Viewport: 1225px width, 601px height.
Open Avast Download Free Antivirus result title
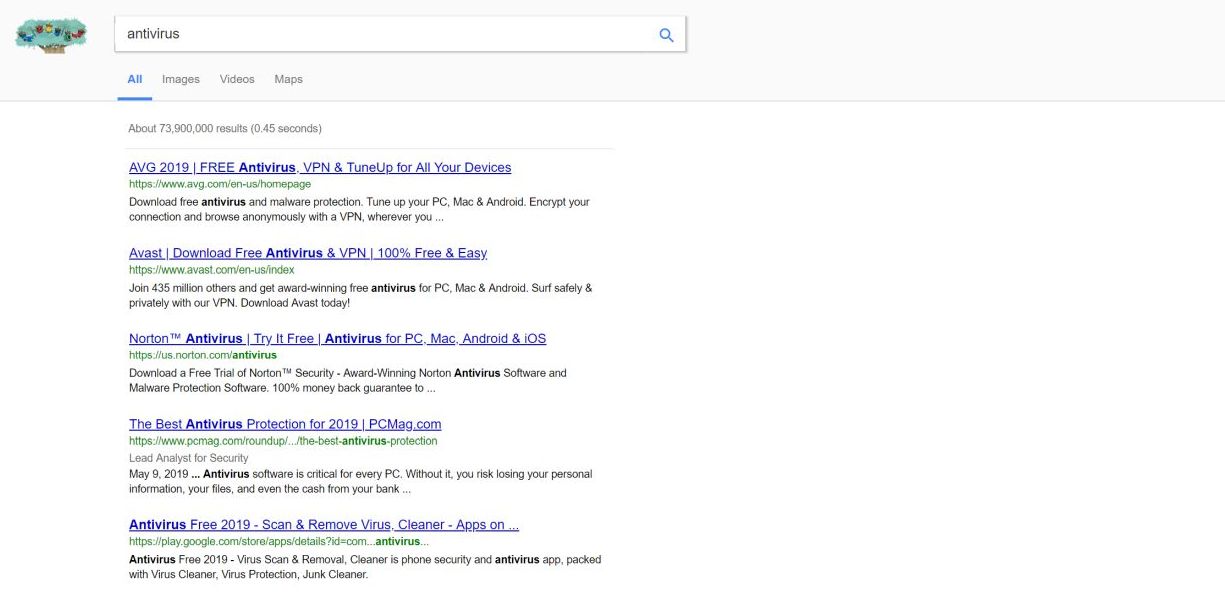click(308, 253)
